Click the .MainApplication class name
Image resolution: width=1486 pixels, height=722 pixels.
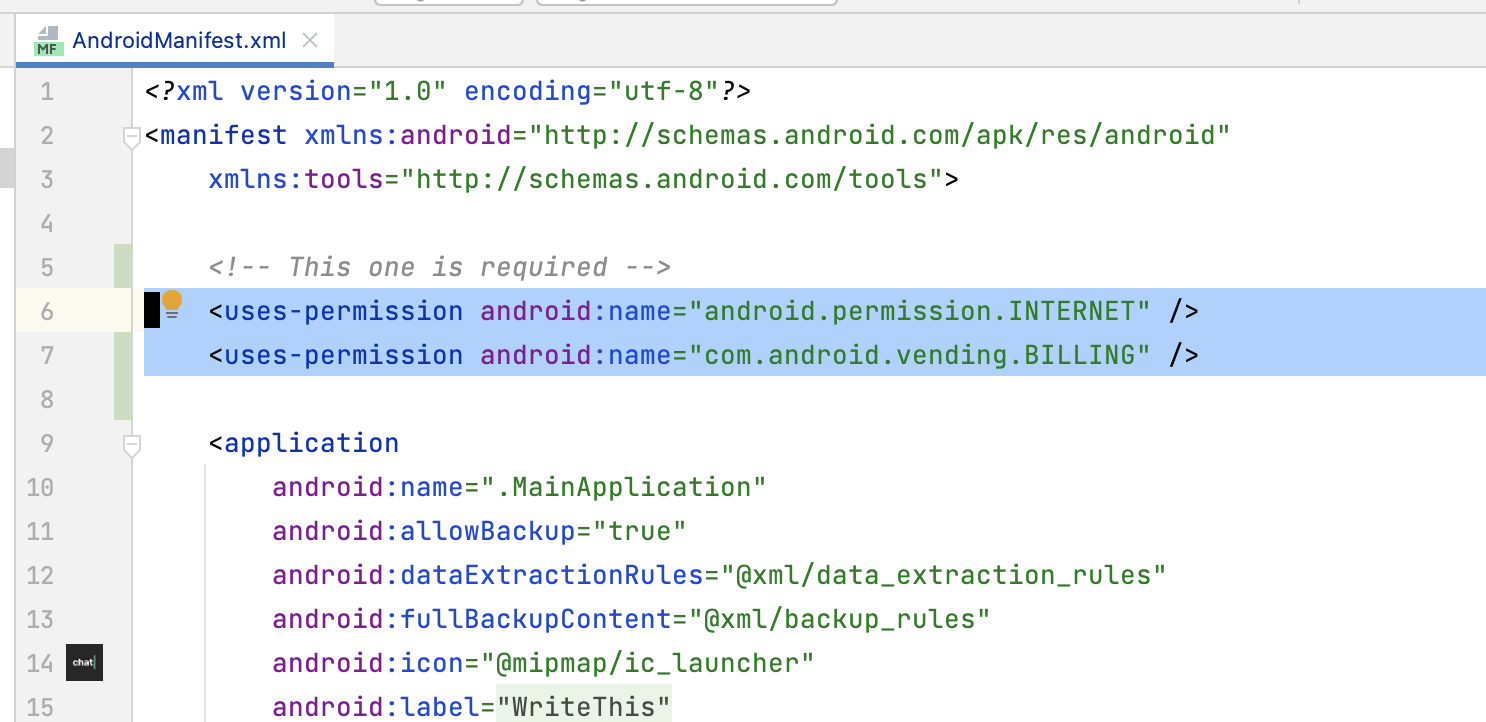[623, 487]
